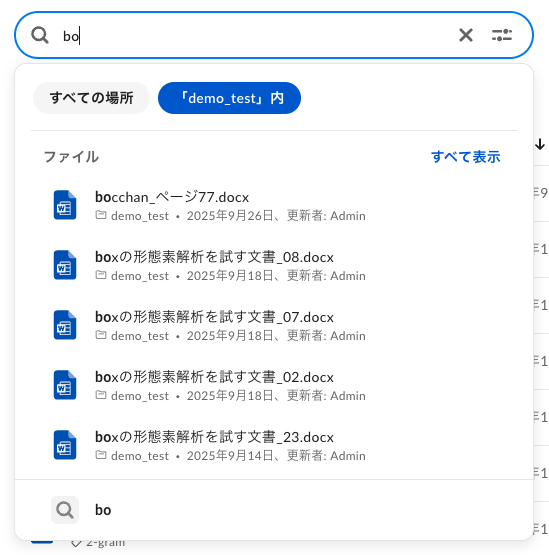Viewport: 549px width, 555px height.
Task: Click すべて表示 link
Action: (465, 156)
